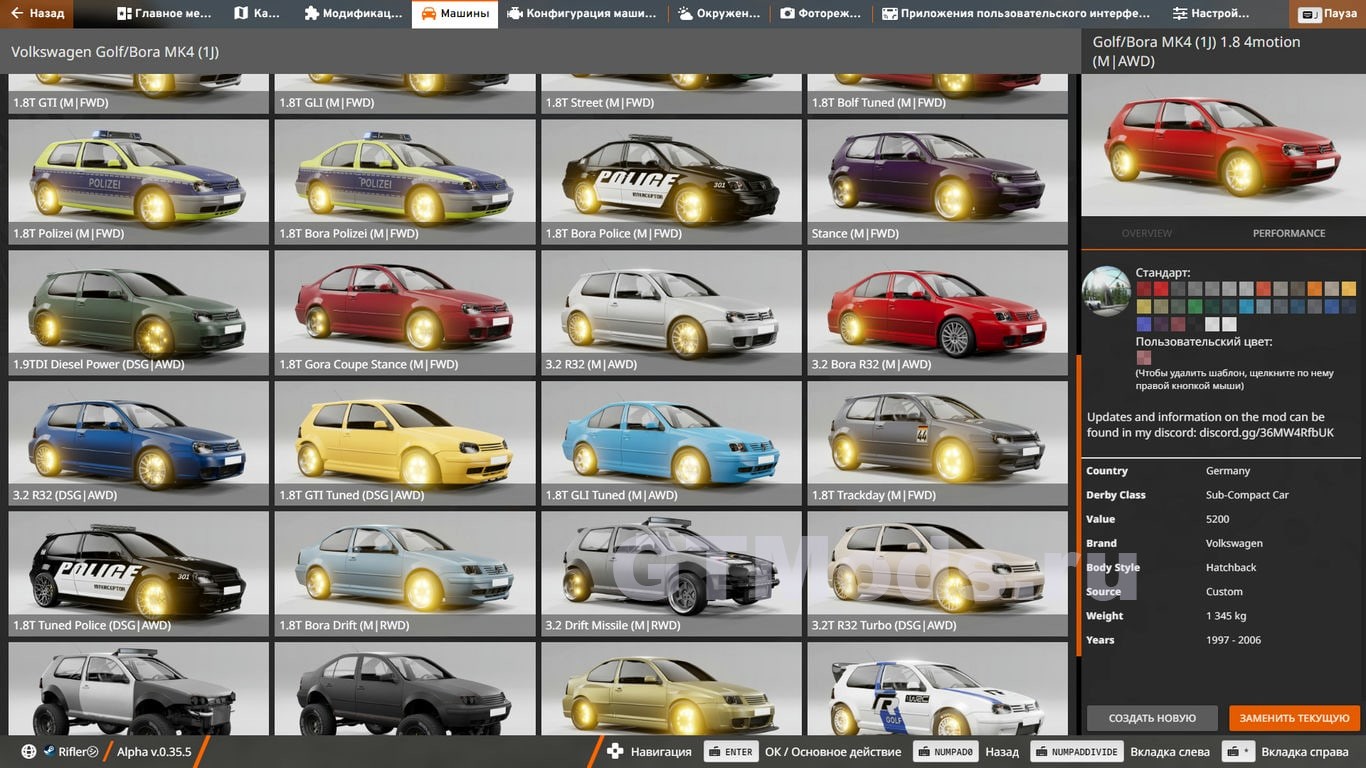The width and height of the screenshot is (1366, 768).
Task: Select the 1.8T Tuned Police (DSG|AWD) car
Action: click(139, 574)
